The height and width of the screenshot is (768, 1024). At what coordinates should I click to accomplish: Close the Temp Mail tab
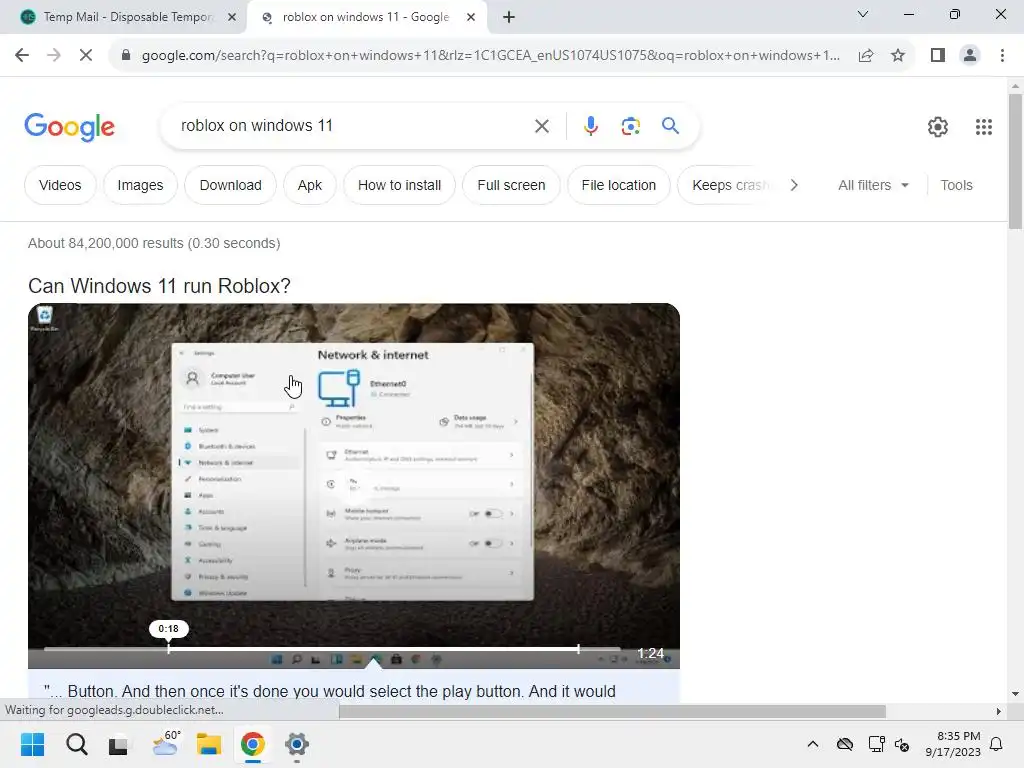point(232,17)
